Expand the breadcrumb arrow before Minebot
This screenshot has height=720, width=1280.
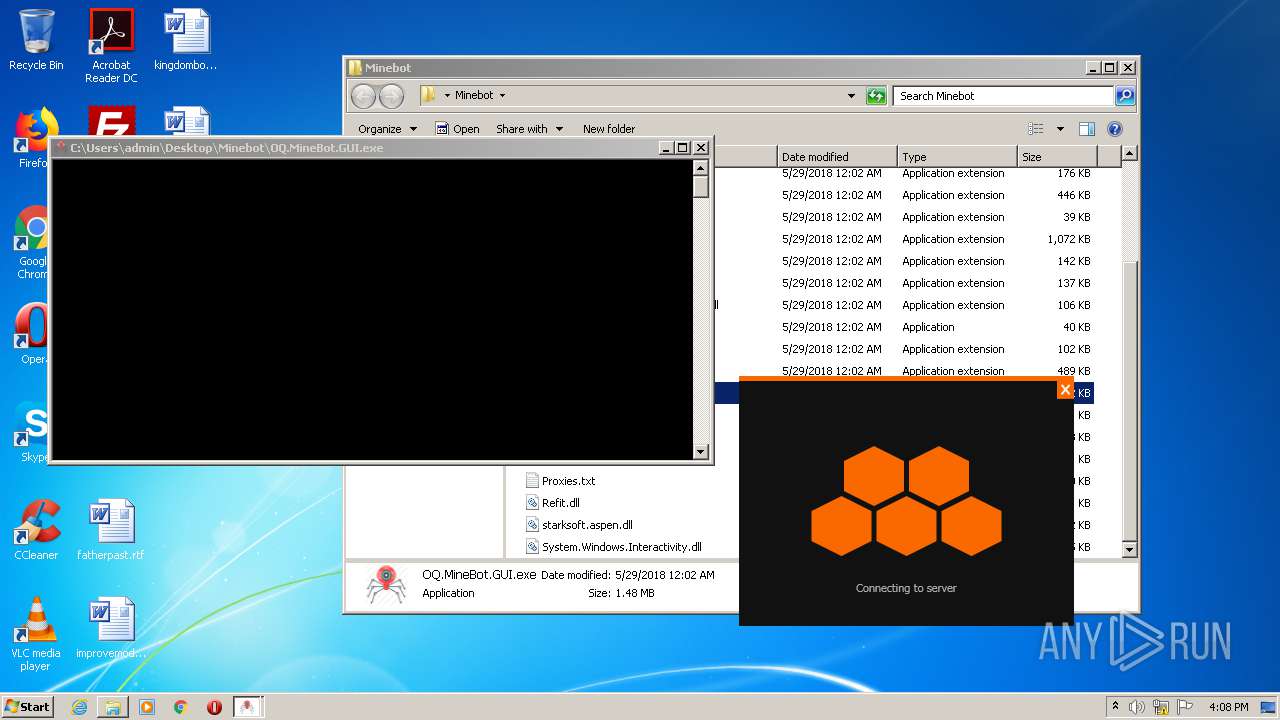[x=446, y=96]
